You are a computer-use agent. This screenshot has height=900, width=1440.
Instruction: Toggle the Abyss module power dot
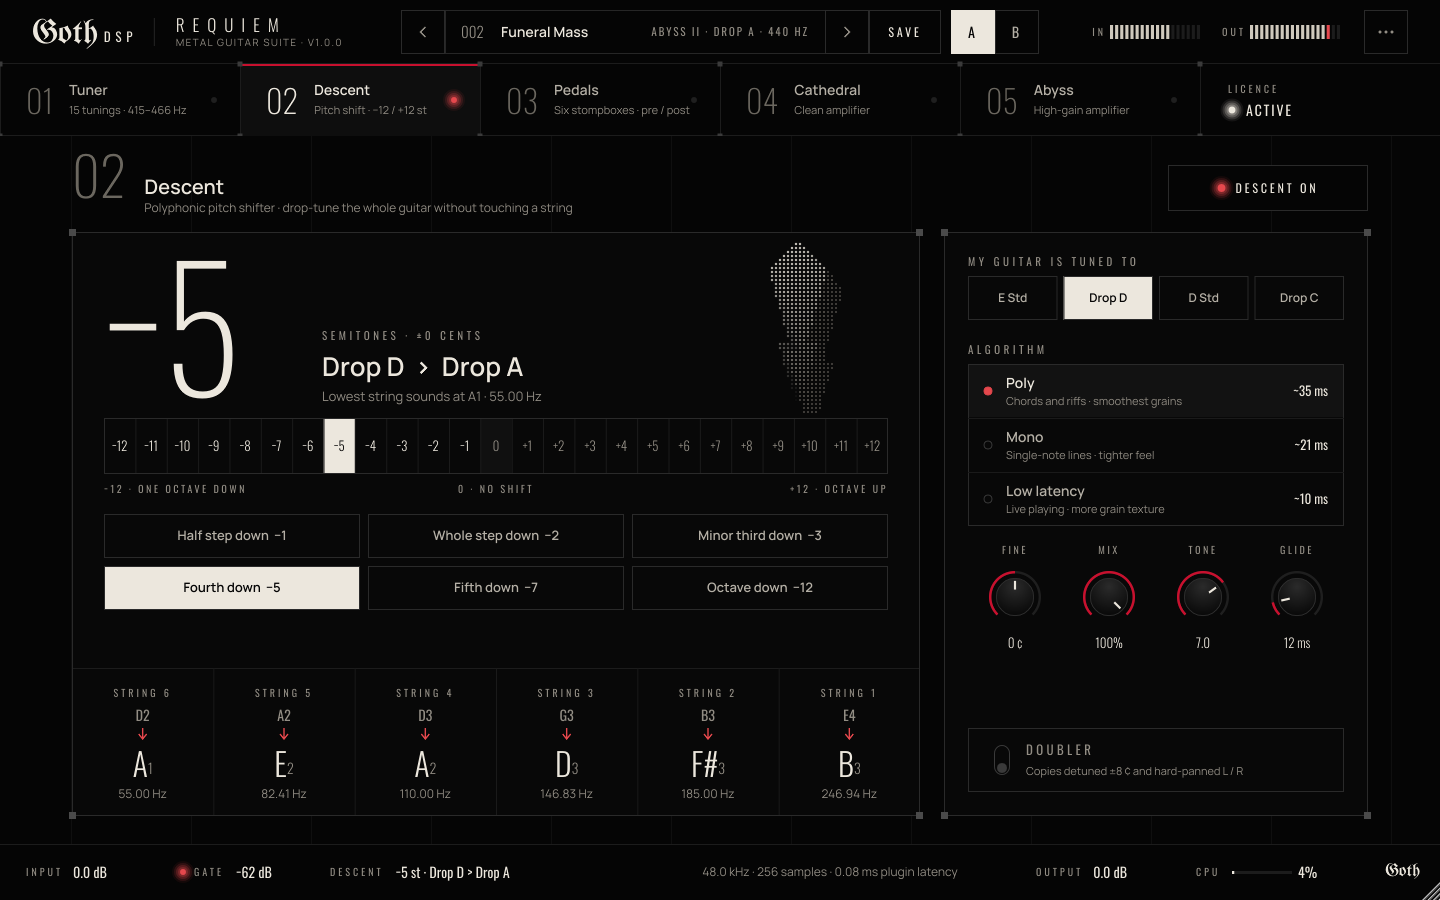pyautogui.click(x=1174, y=100)
